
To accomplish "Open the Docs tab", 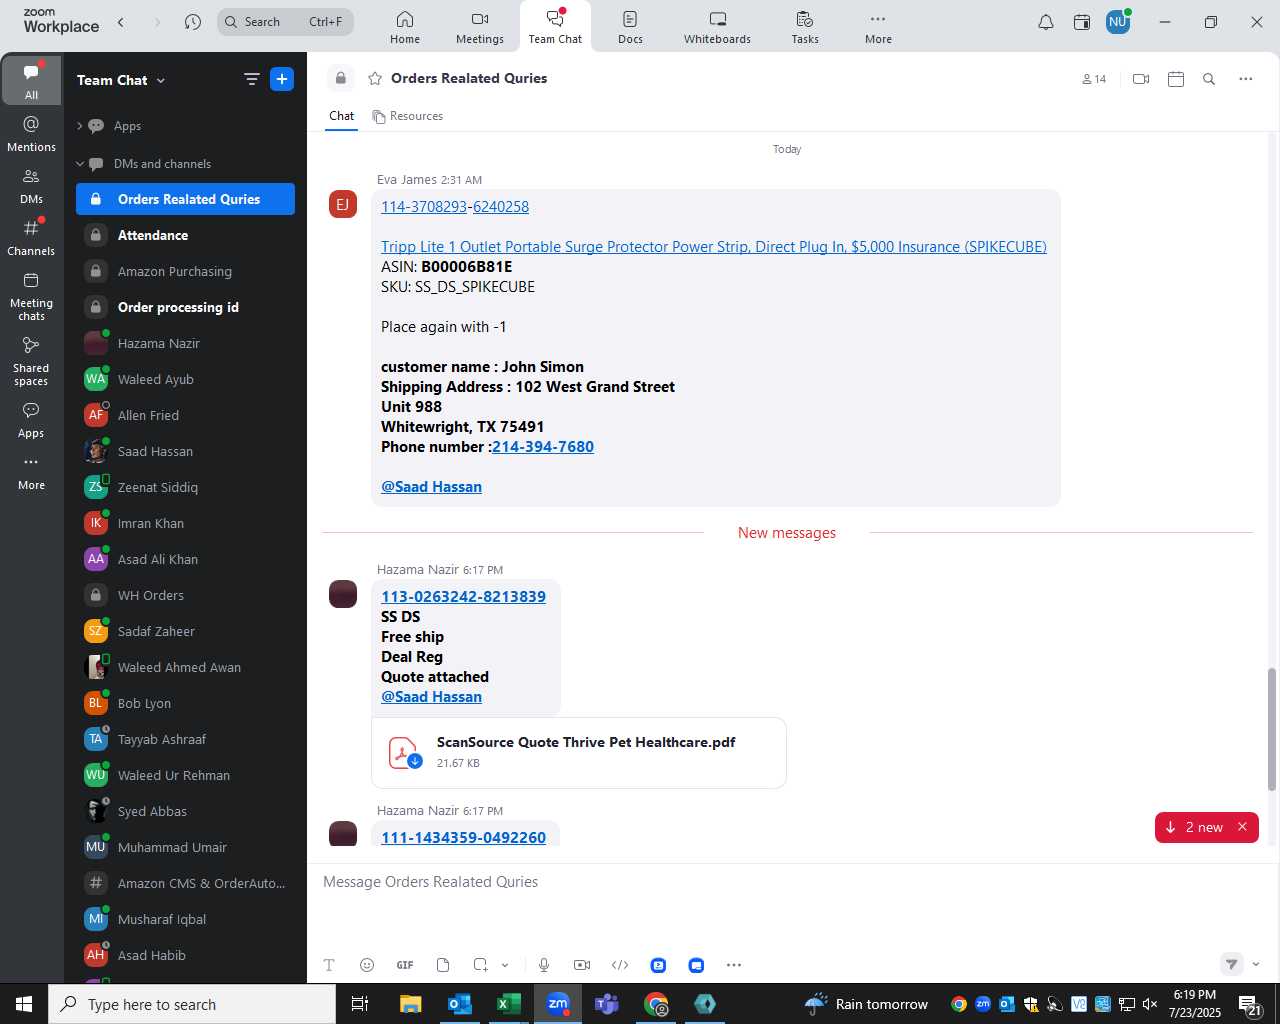I will [630, 27].
